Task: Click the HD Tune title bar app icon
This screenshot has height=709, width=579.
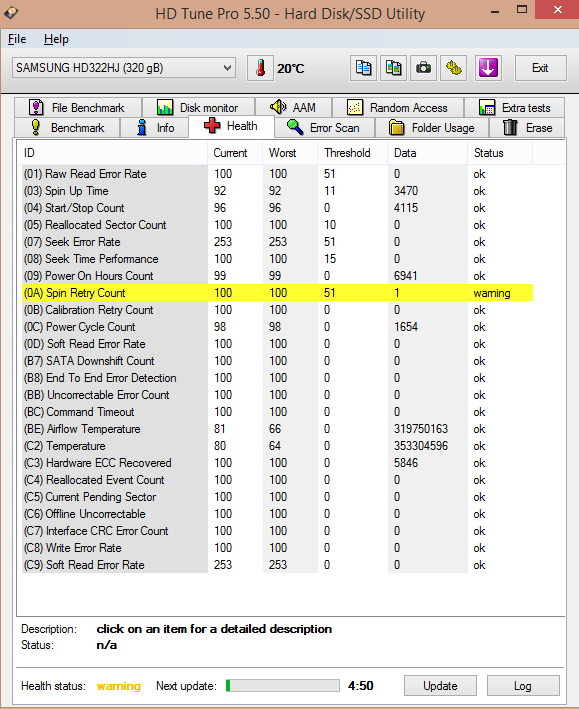Action: click(x=11, y=13)
